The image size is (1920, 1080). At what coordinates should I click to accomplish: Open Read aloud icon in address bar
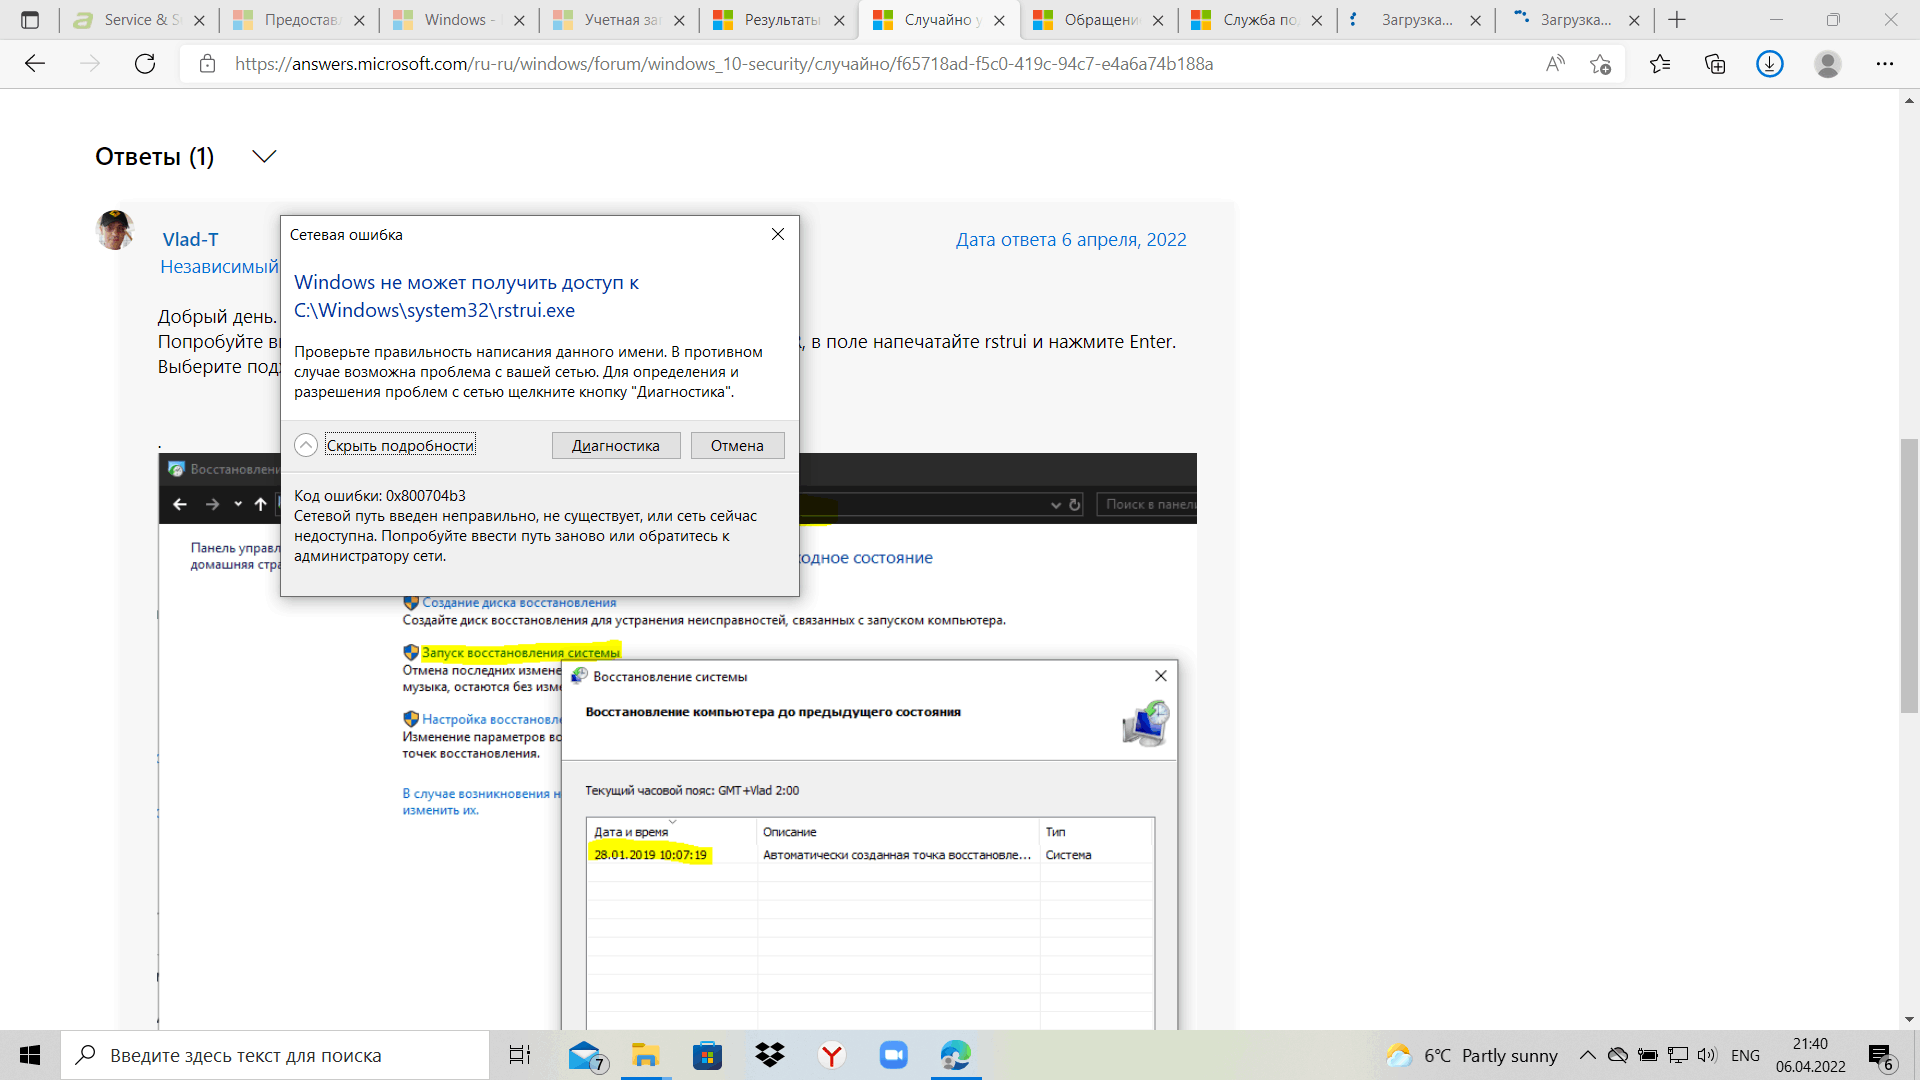click(1555, 64)
